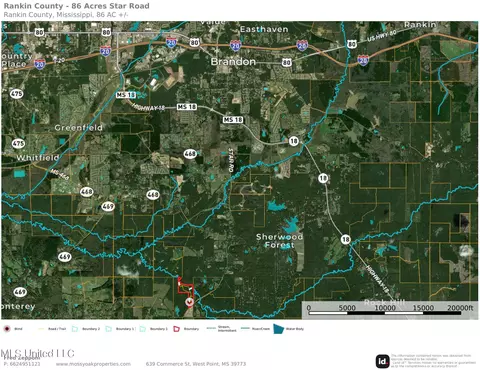Click the MS-468 road label

tap(60, 174)
